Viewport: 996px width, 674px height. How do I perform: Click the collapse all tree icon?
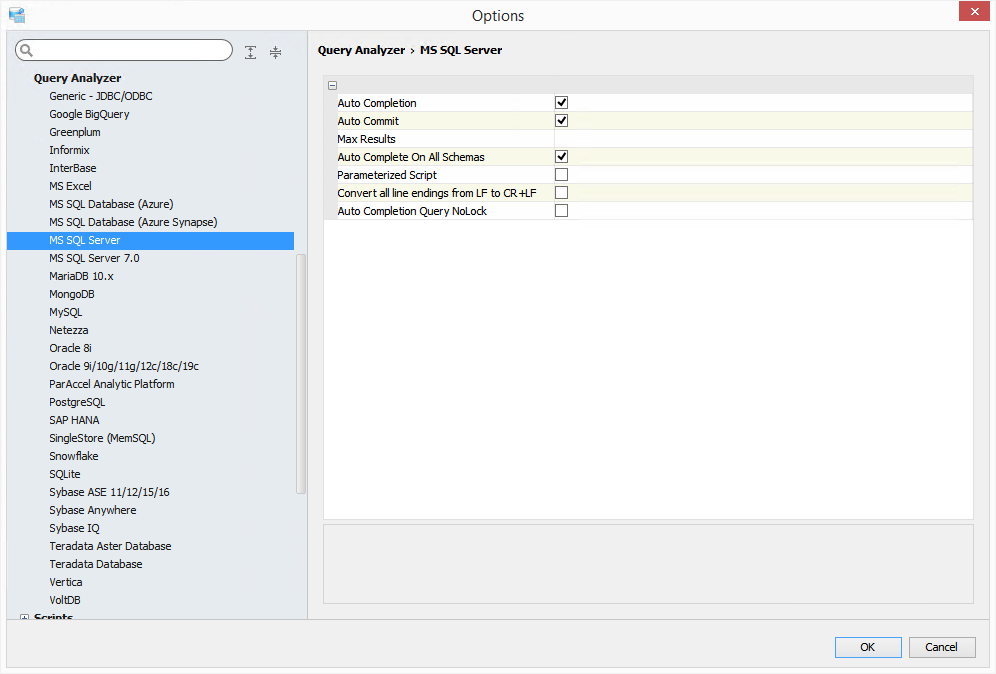click(x=275, y=52)
